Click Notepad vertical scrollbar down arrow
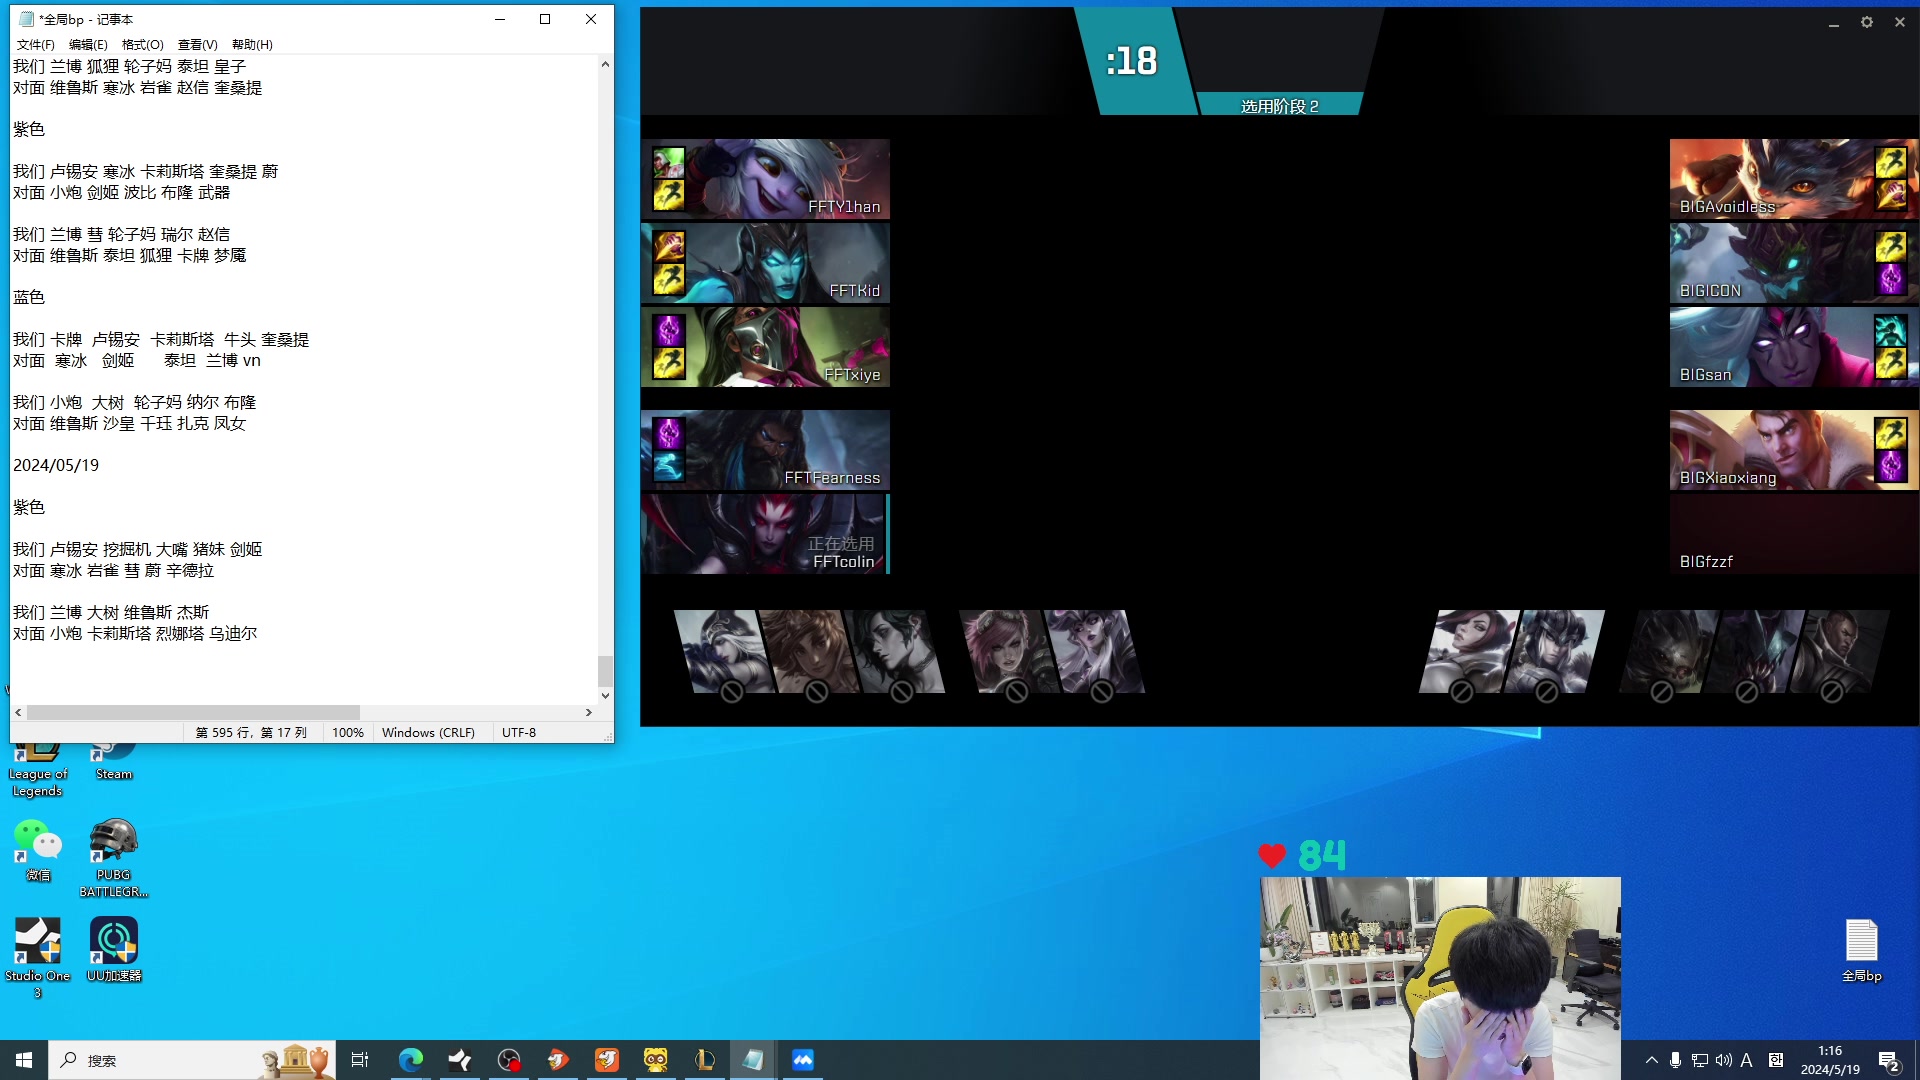 [605, 696]
